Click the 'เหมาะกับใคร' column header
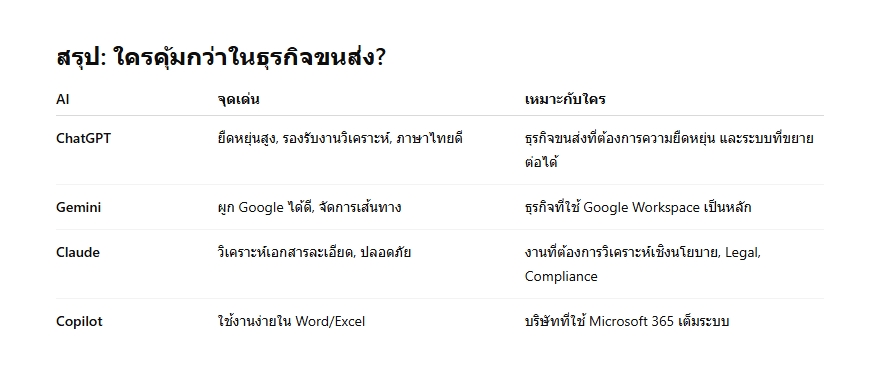This screenshot has height=382, width=889. [565, 99]
